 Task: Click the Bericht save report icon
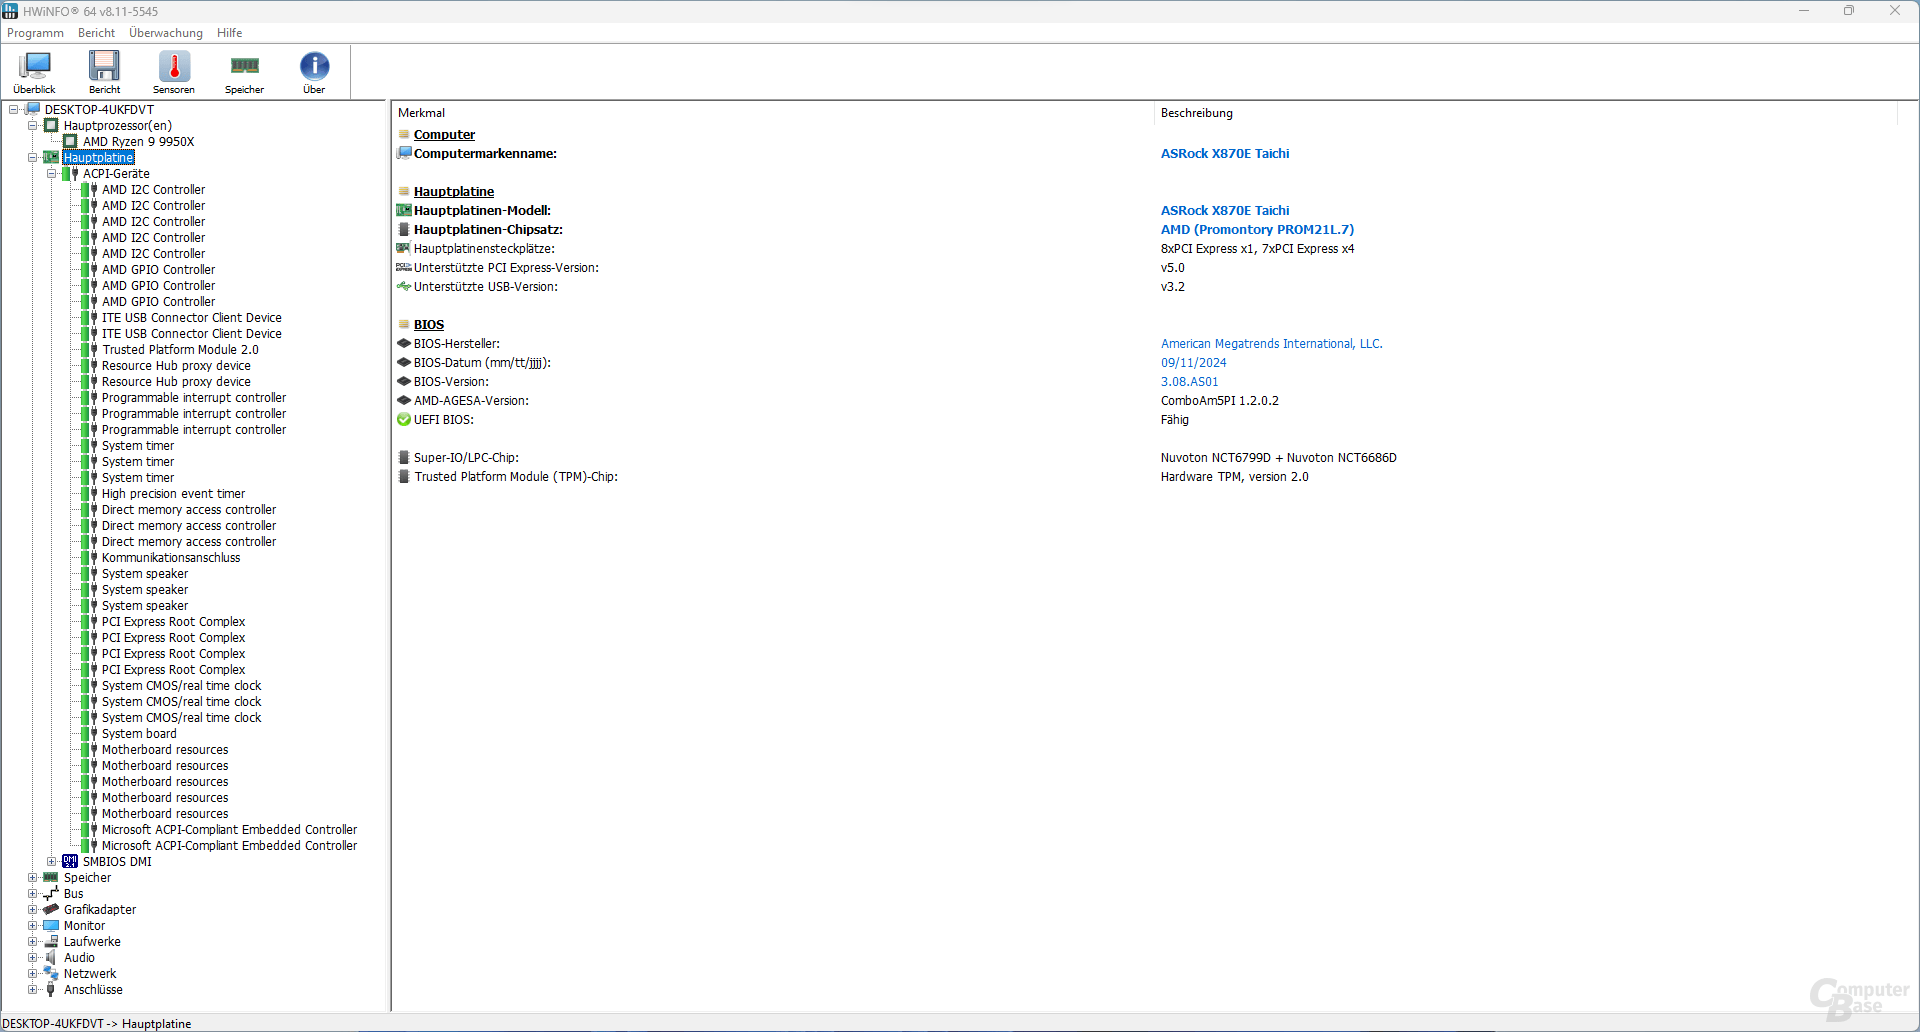[104, 67]
